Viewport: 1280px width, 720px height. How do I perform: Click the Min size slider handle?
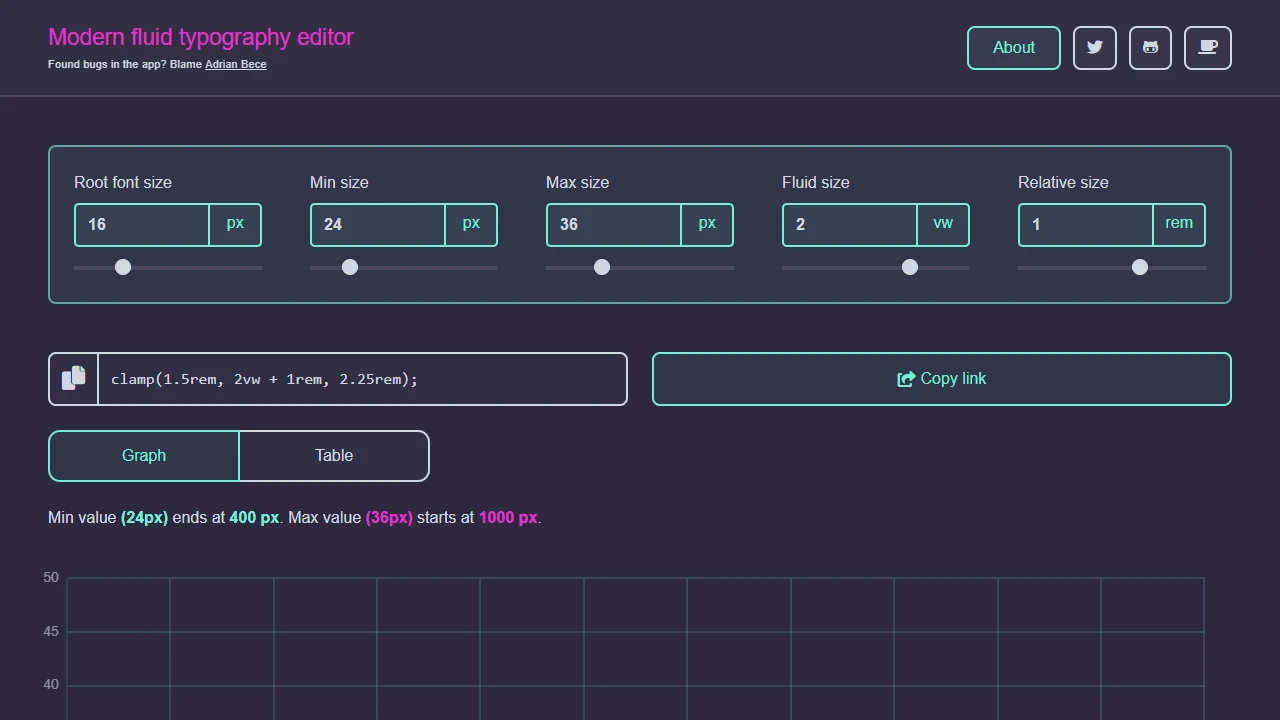tap(349, 267)
